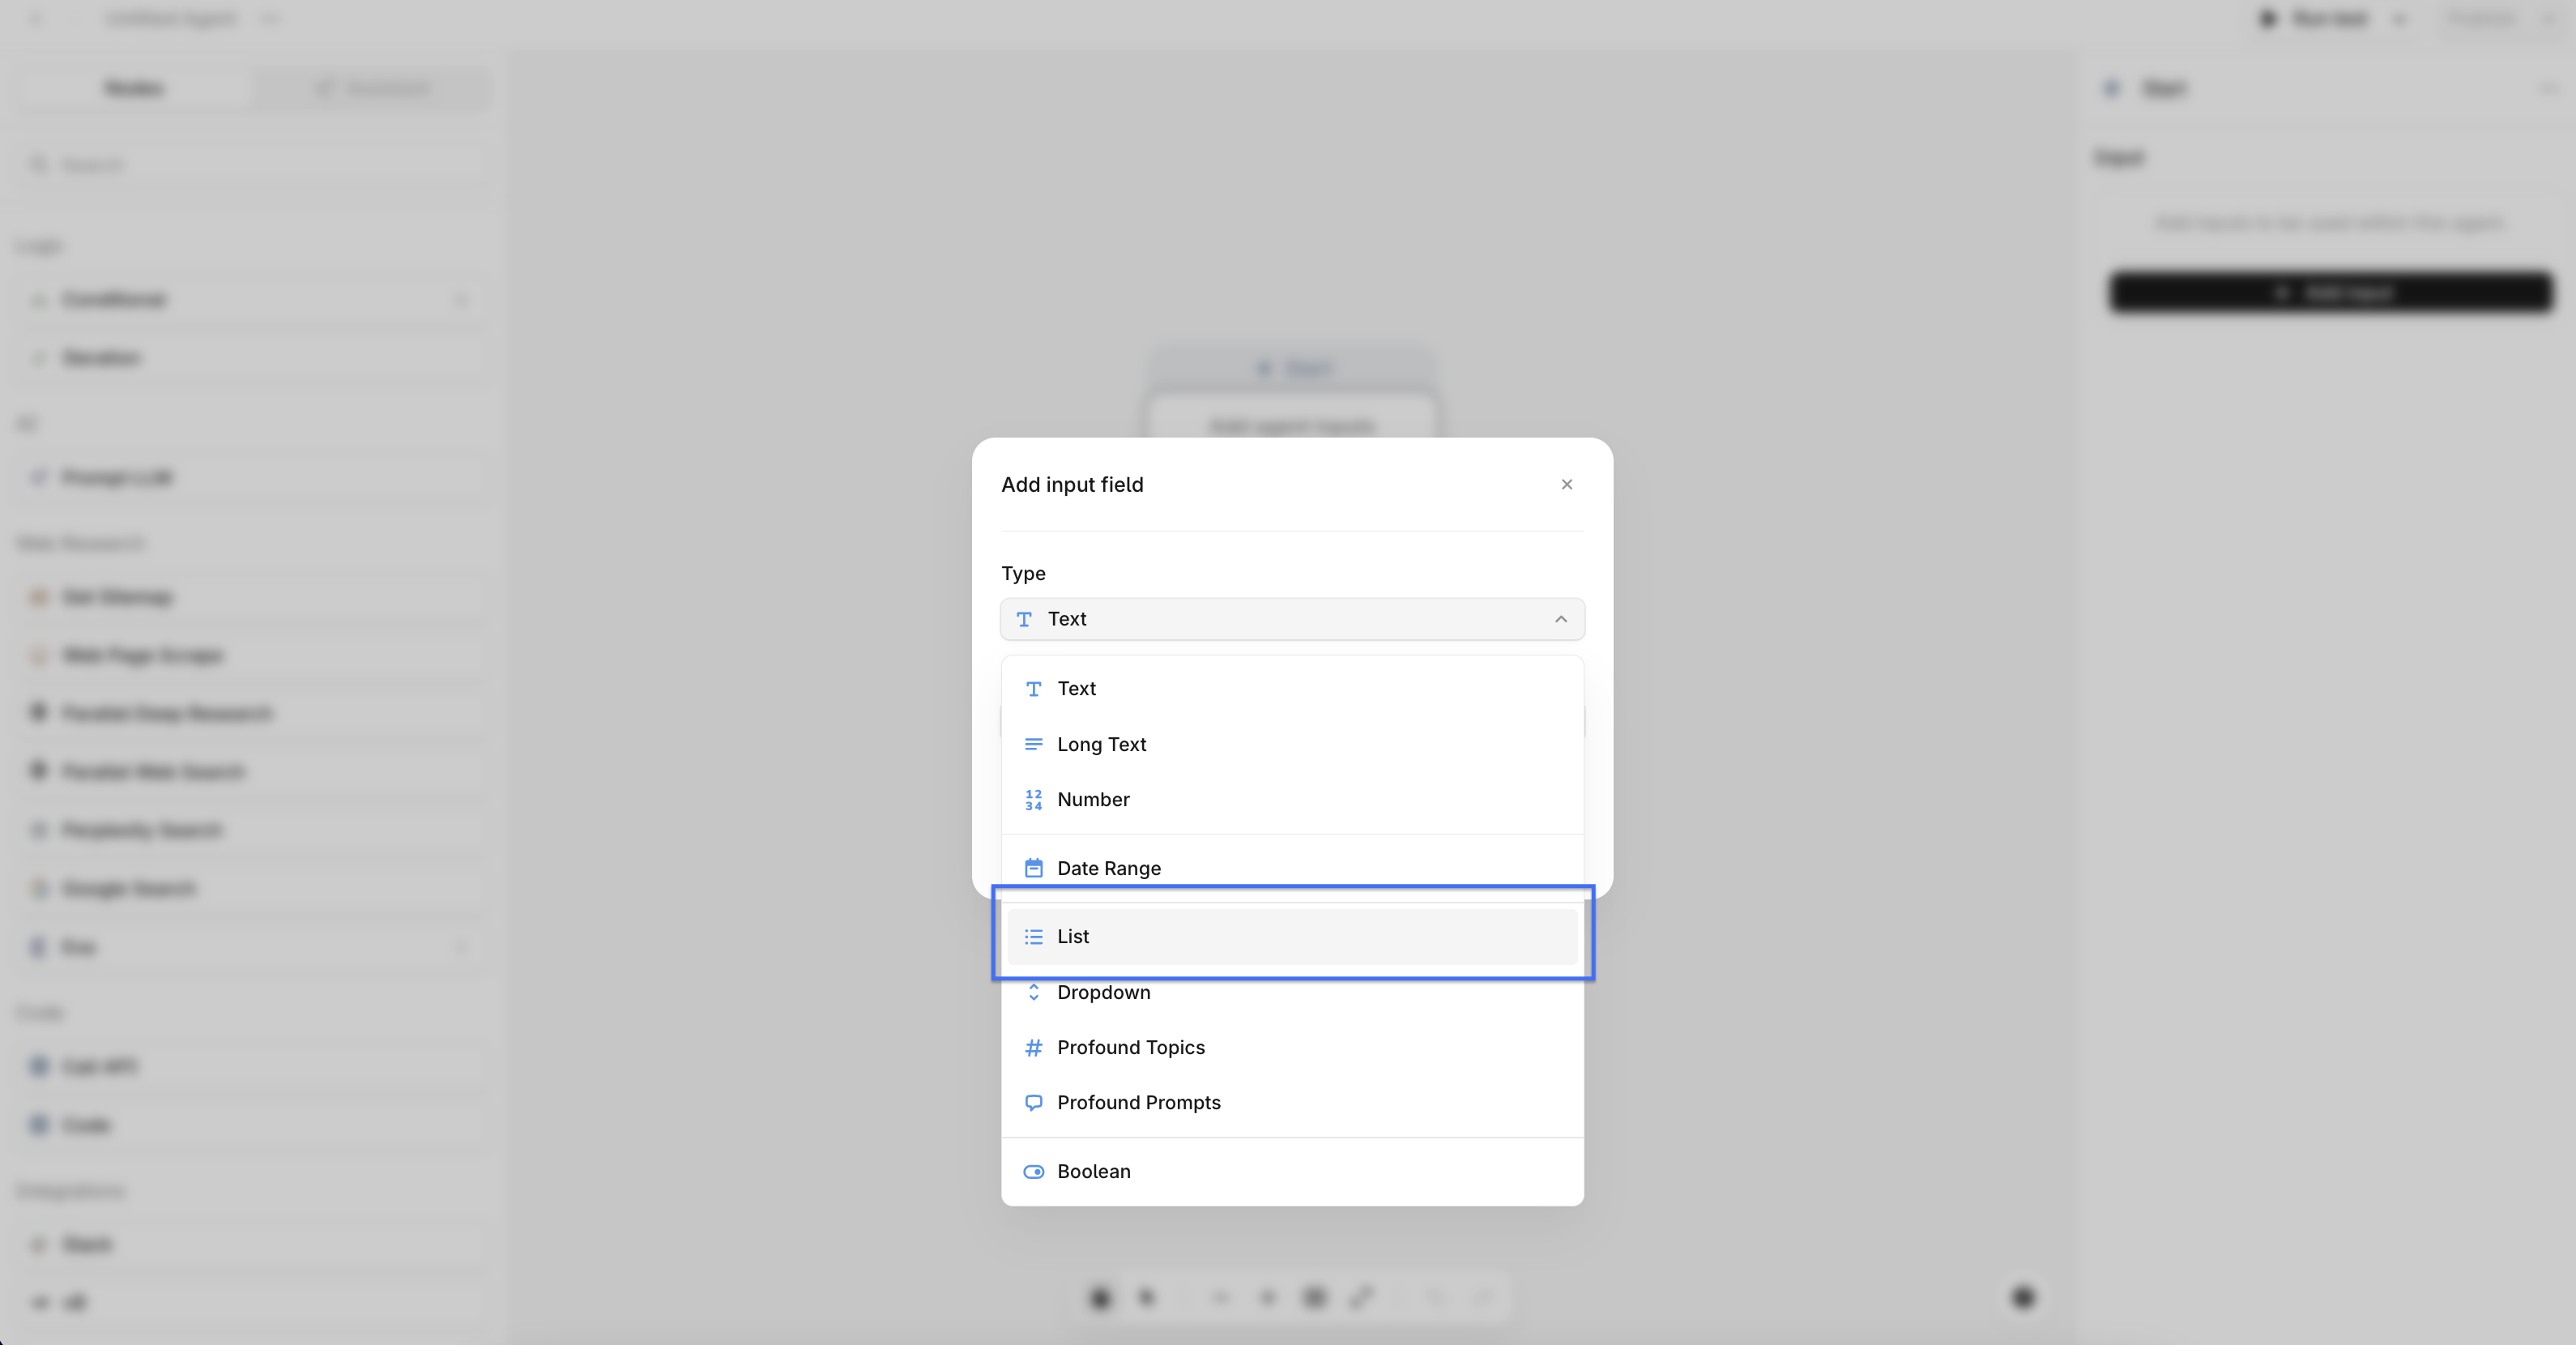
Task: Select the Text type option
Action: (x=1076, y=688)
